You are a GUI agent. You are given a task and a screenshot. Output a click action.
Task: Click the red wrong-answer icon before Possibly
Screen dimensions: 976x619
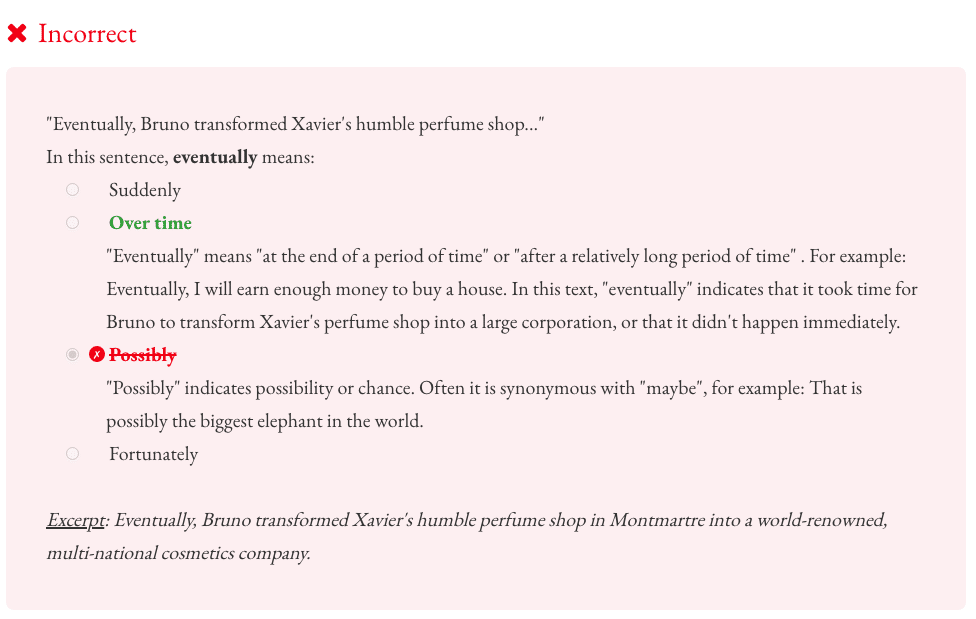tap(97, 354)
